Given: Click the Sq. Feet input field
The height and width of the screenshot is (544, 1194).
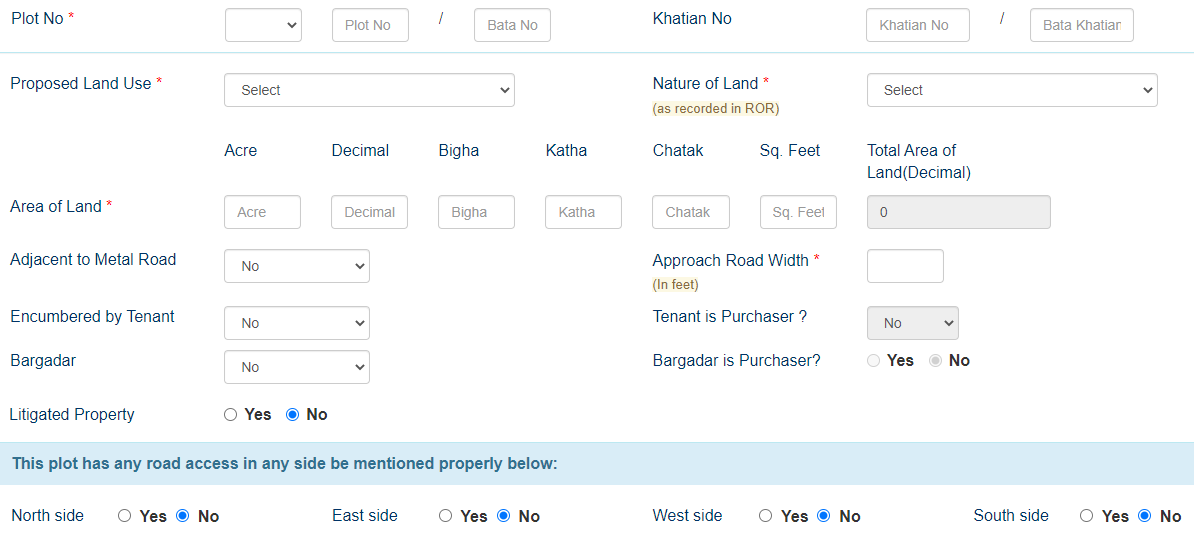Looking at the screenshot, I should pyautogui.click(x=798, y=212).
